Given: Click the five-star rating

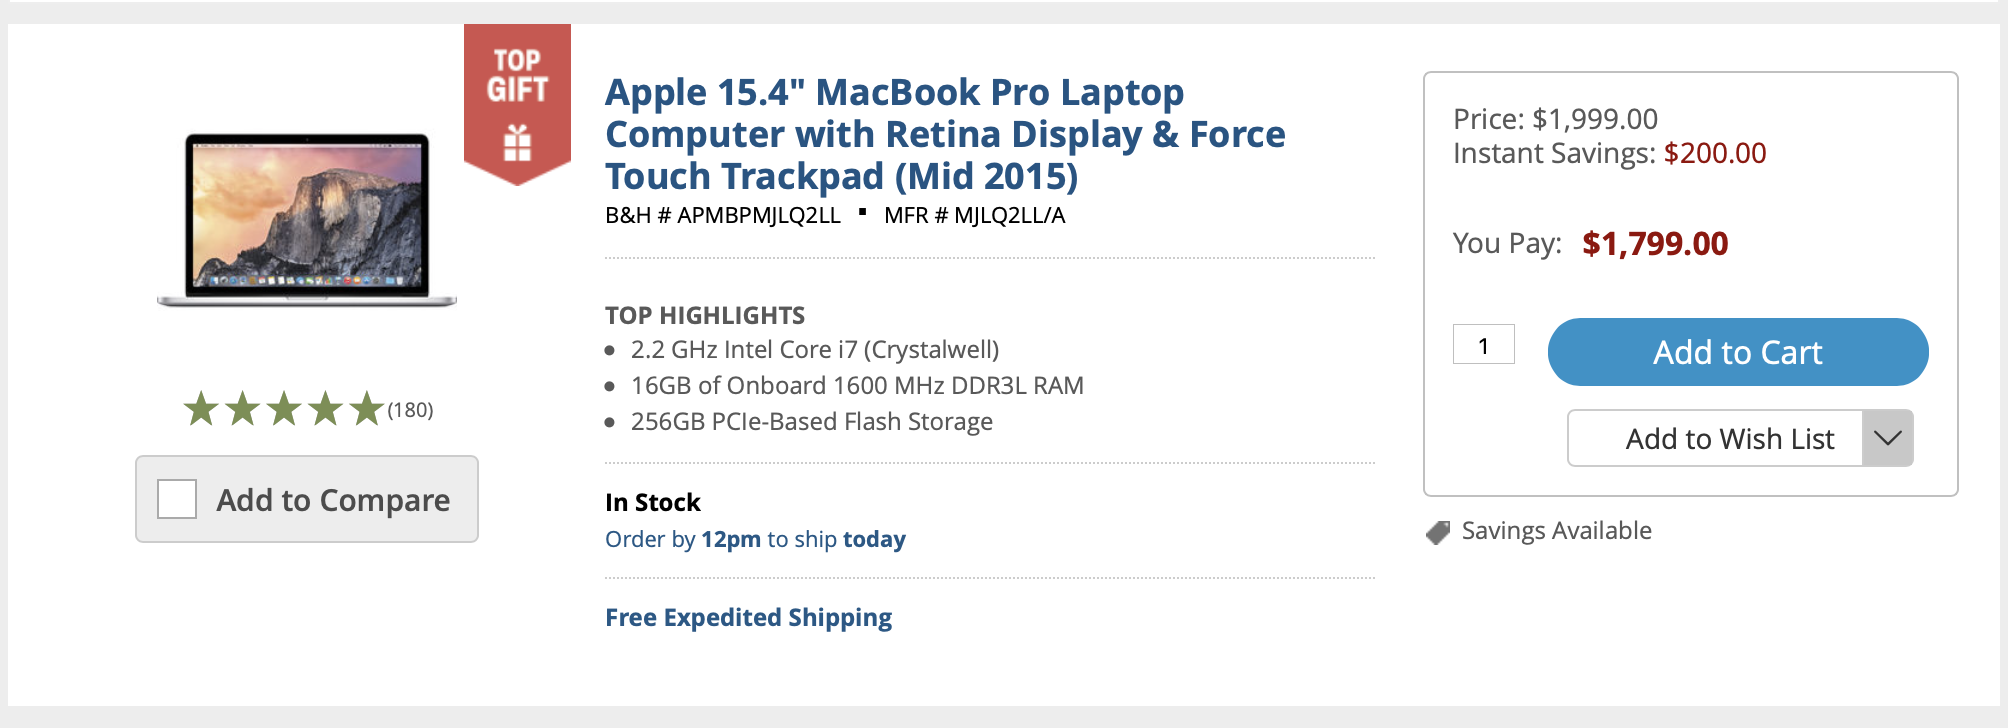Looking at the screenshot, I should coord(284,409).
